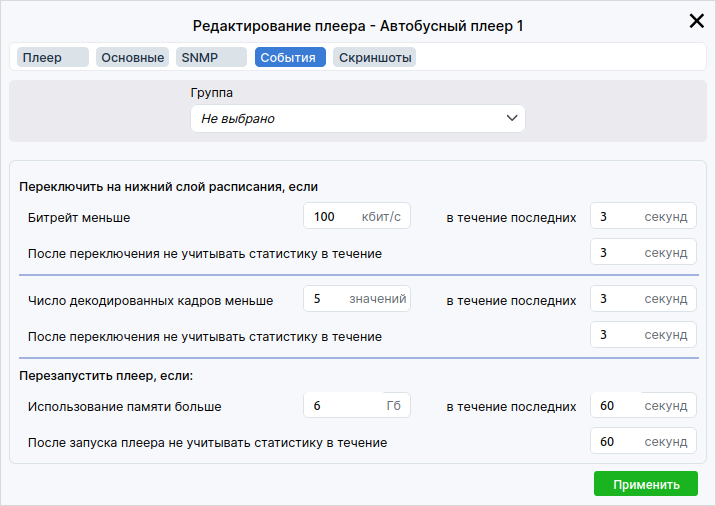The image size is (716, 506).
Task: Click heading Переключить на нижний слой расписания, если
Action: [x=168, y=187]
